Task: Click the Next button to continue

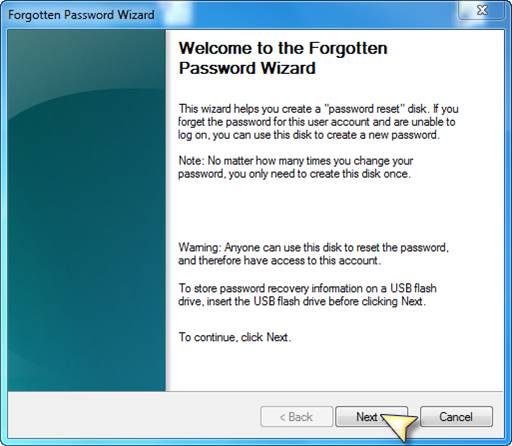Action: pyautogui.click(x=371, y=416)
